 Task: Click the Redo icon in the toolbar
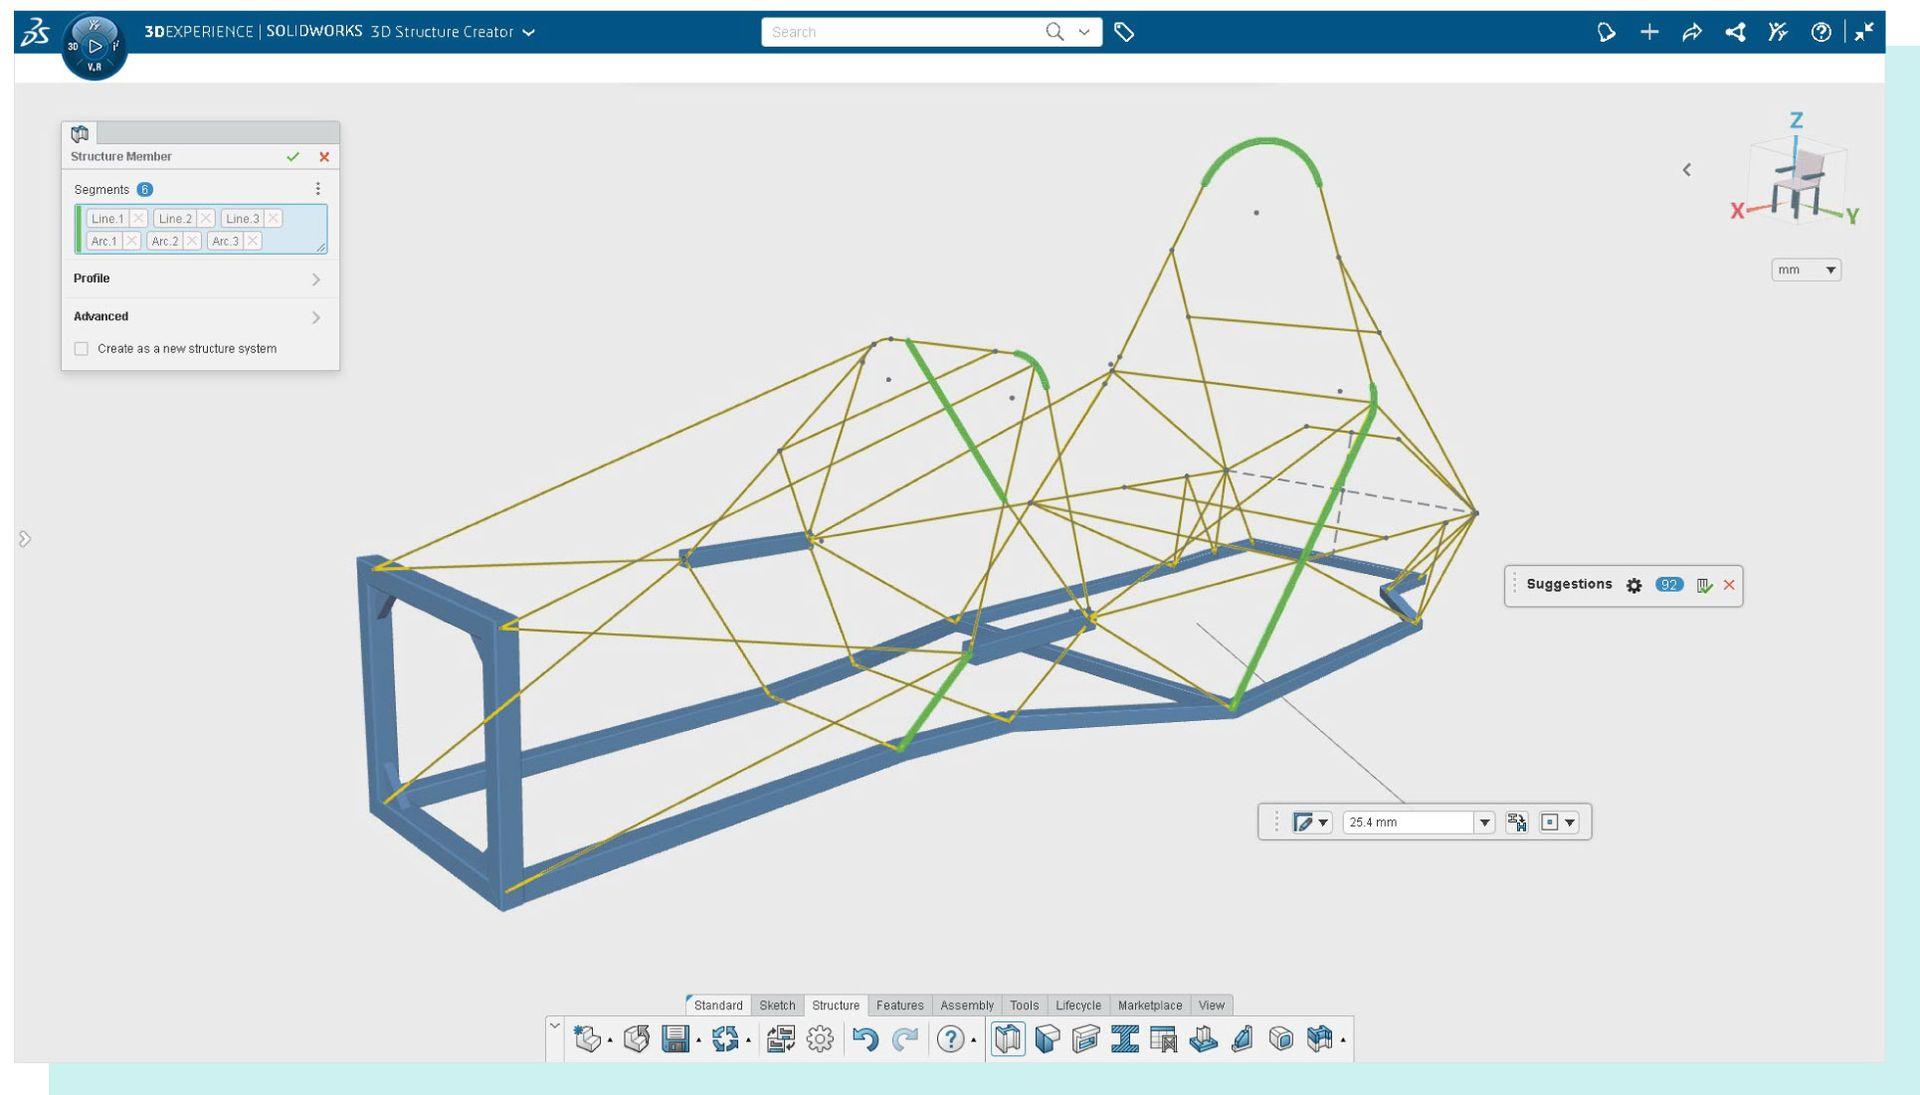point(907,1040)
